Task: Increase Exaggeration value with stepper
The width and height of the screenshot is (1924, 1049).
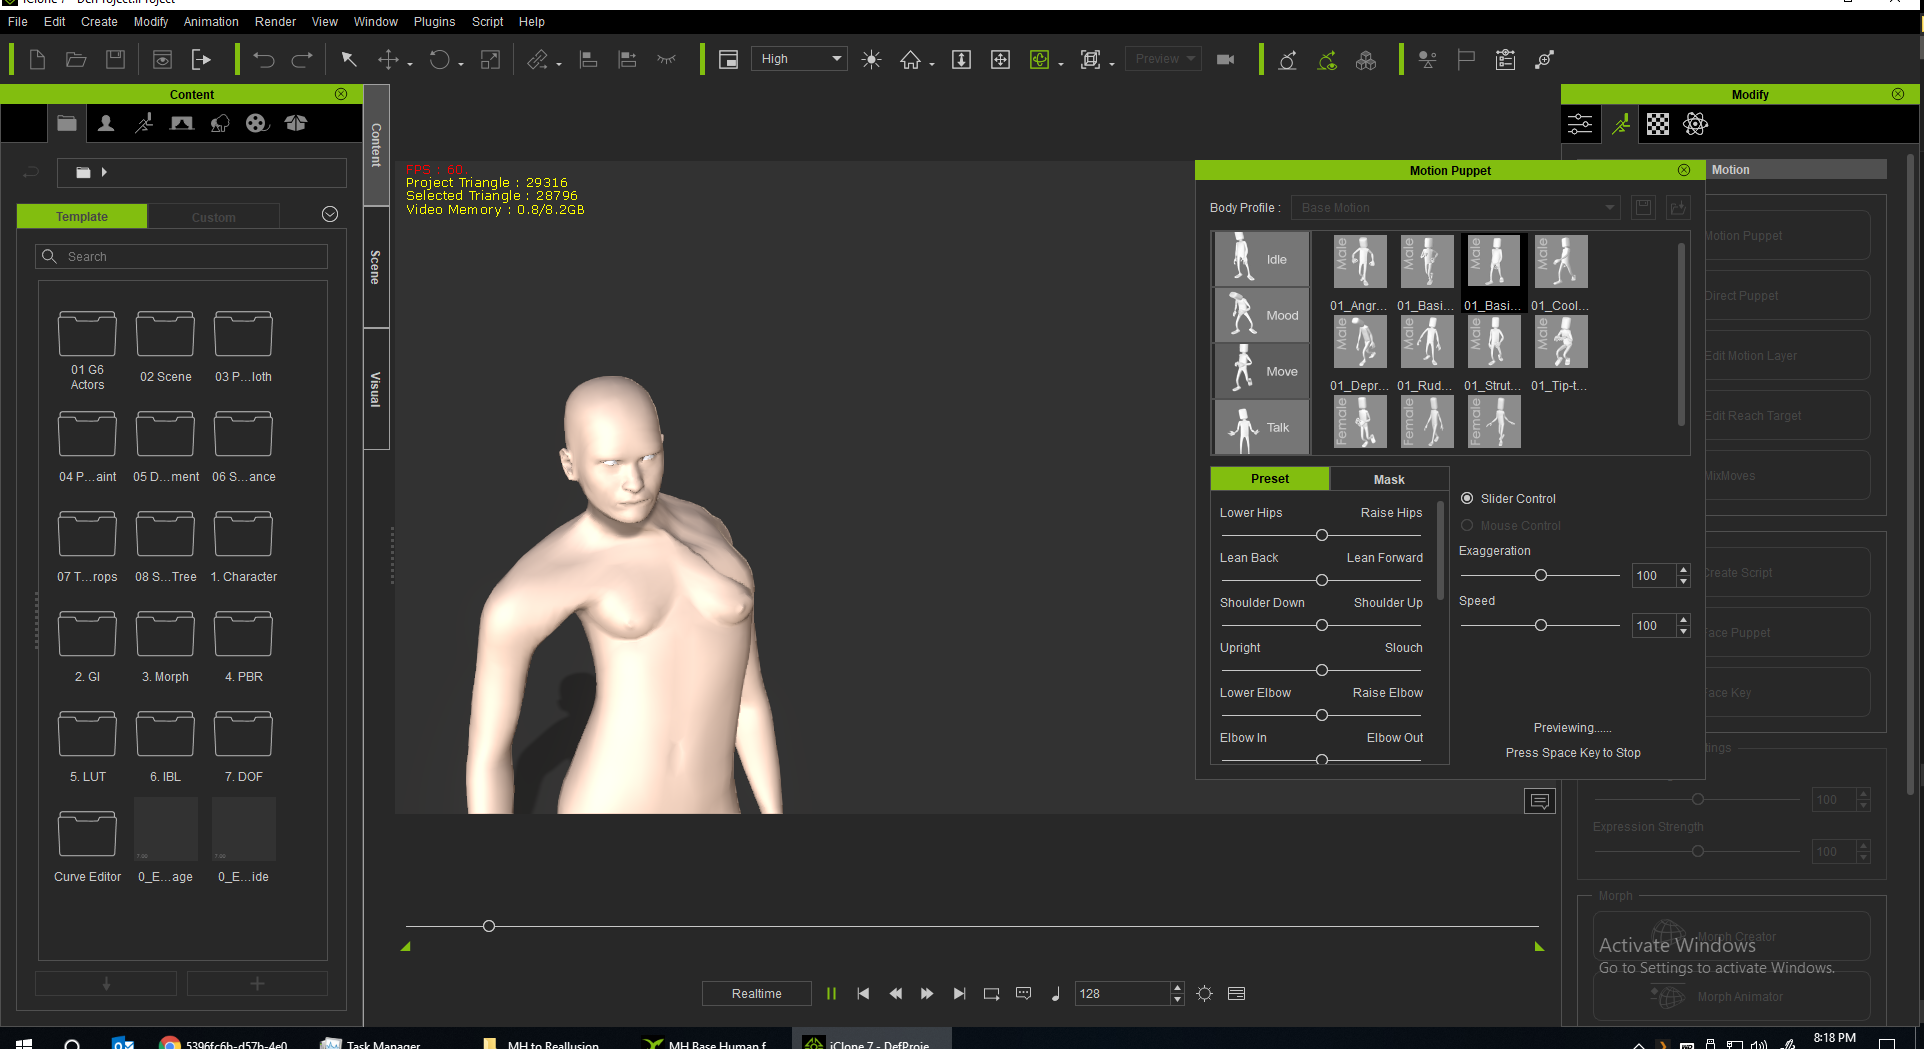Action: pyautogui.click(x=1684, y=570)
